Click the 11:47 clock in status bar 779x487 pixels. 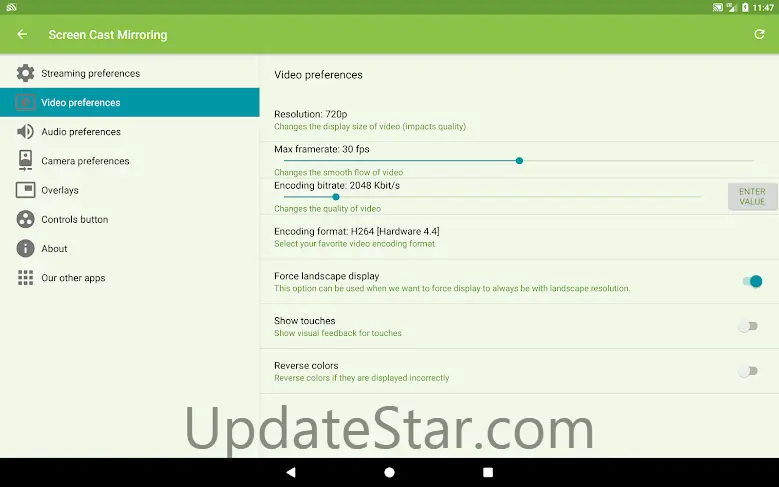(x=763, y=7)
